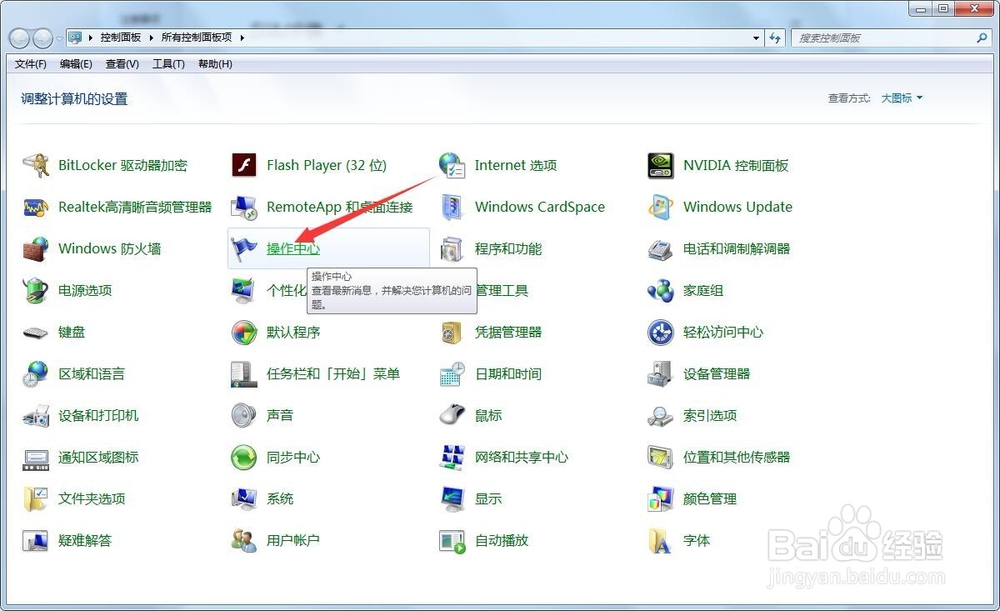
Task: Click the 设备和打印机 link
Action: tap(98, 416)
